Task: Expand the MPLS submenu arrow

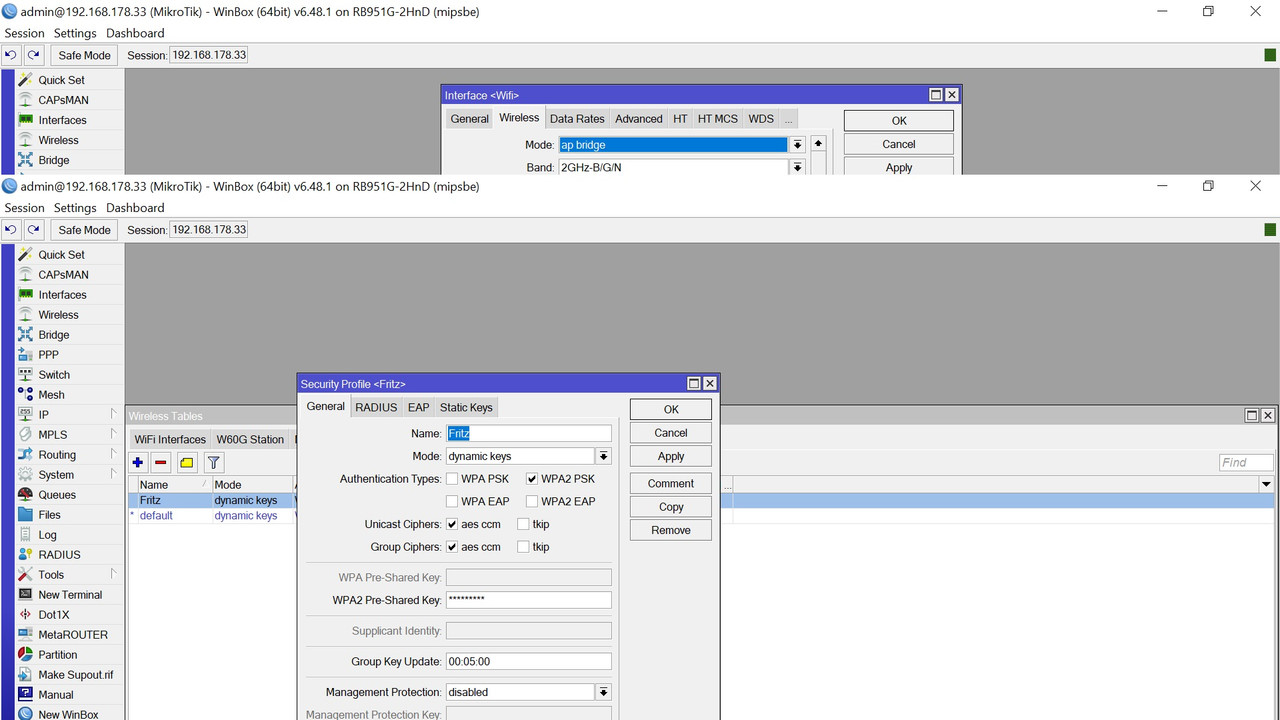Action: point(113,434)
